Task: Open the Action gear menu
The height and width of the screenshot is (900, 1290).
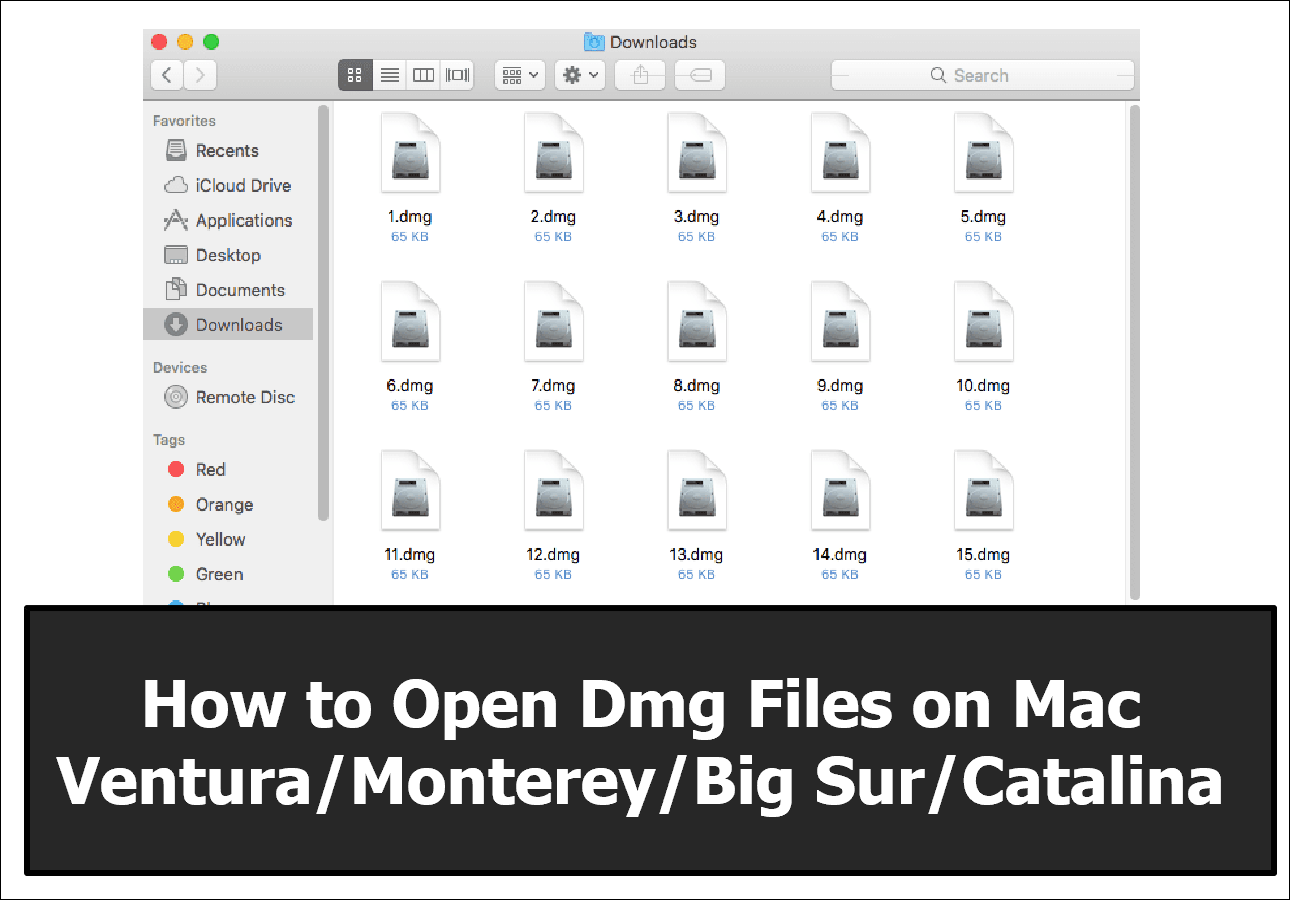Action: 580,75
